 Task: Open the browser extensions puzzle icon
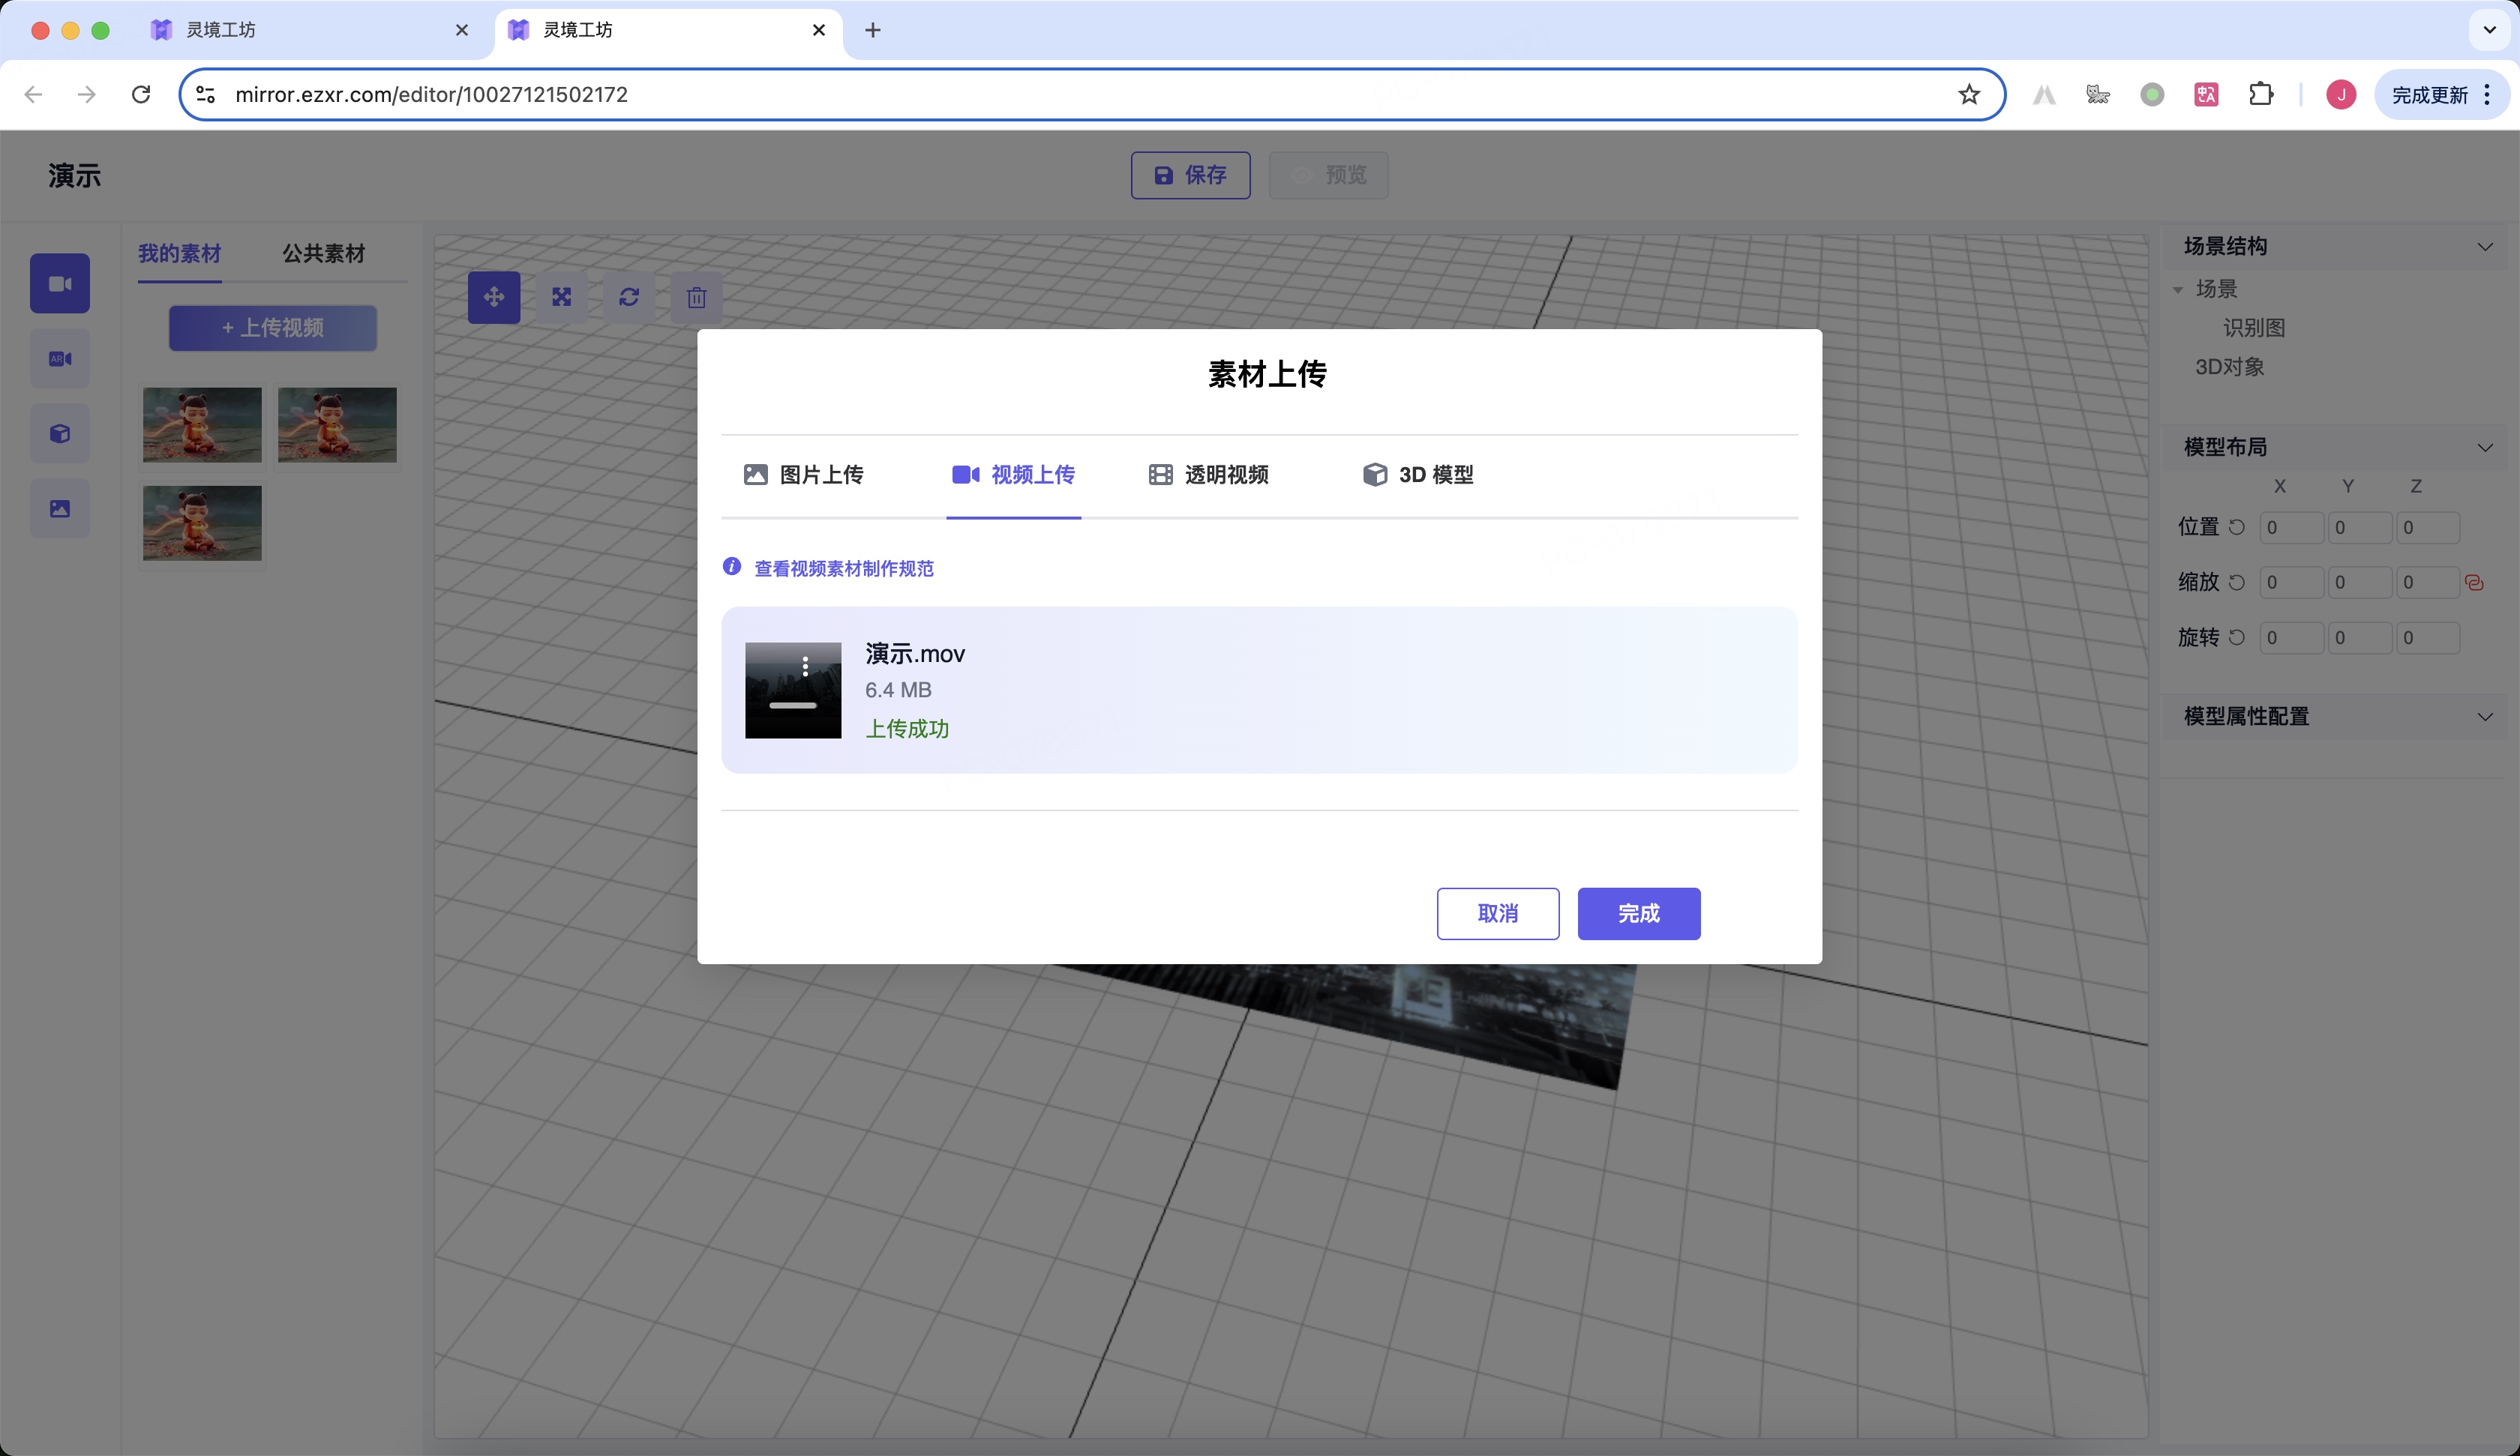click(2260, 94)
